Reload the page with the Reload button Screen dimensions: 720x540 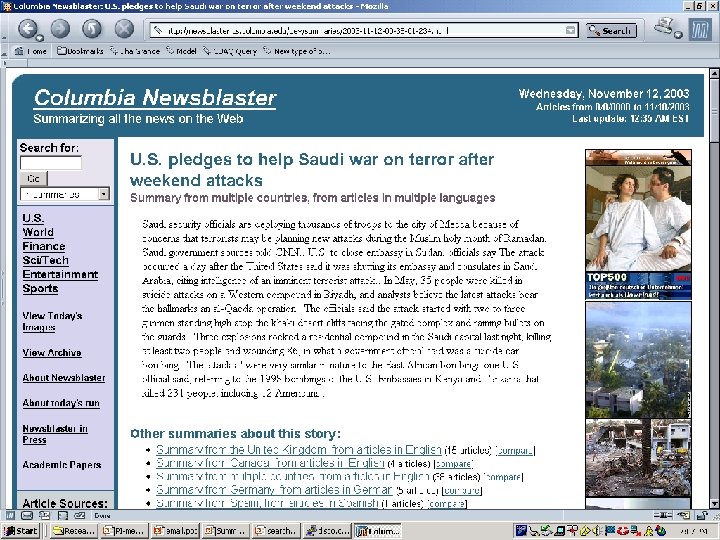pos(92,29)
